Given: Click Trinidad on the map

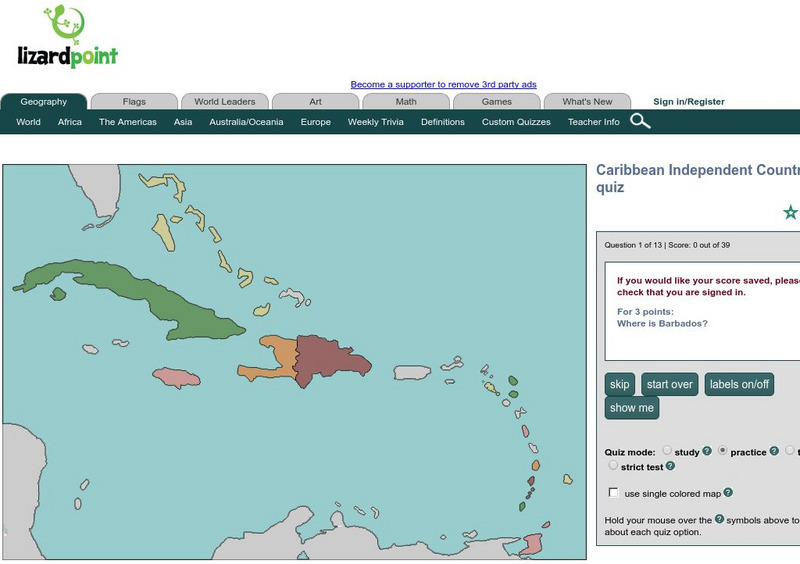Looking at the screenshot, I should coord(533,544).
